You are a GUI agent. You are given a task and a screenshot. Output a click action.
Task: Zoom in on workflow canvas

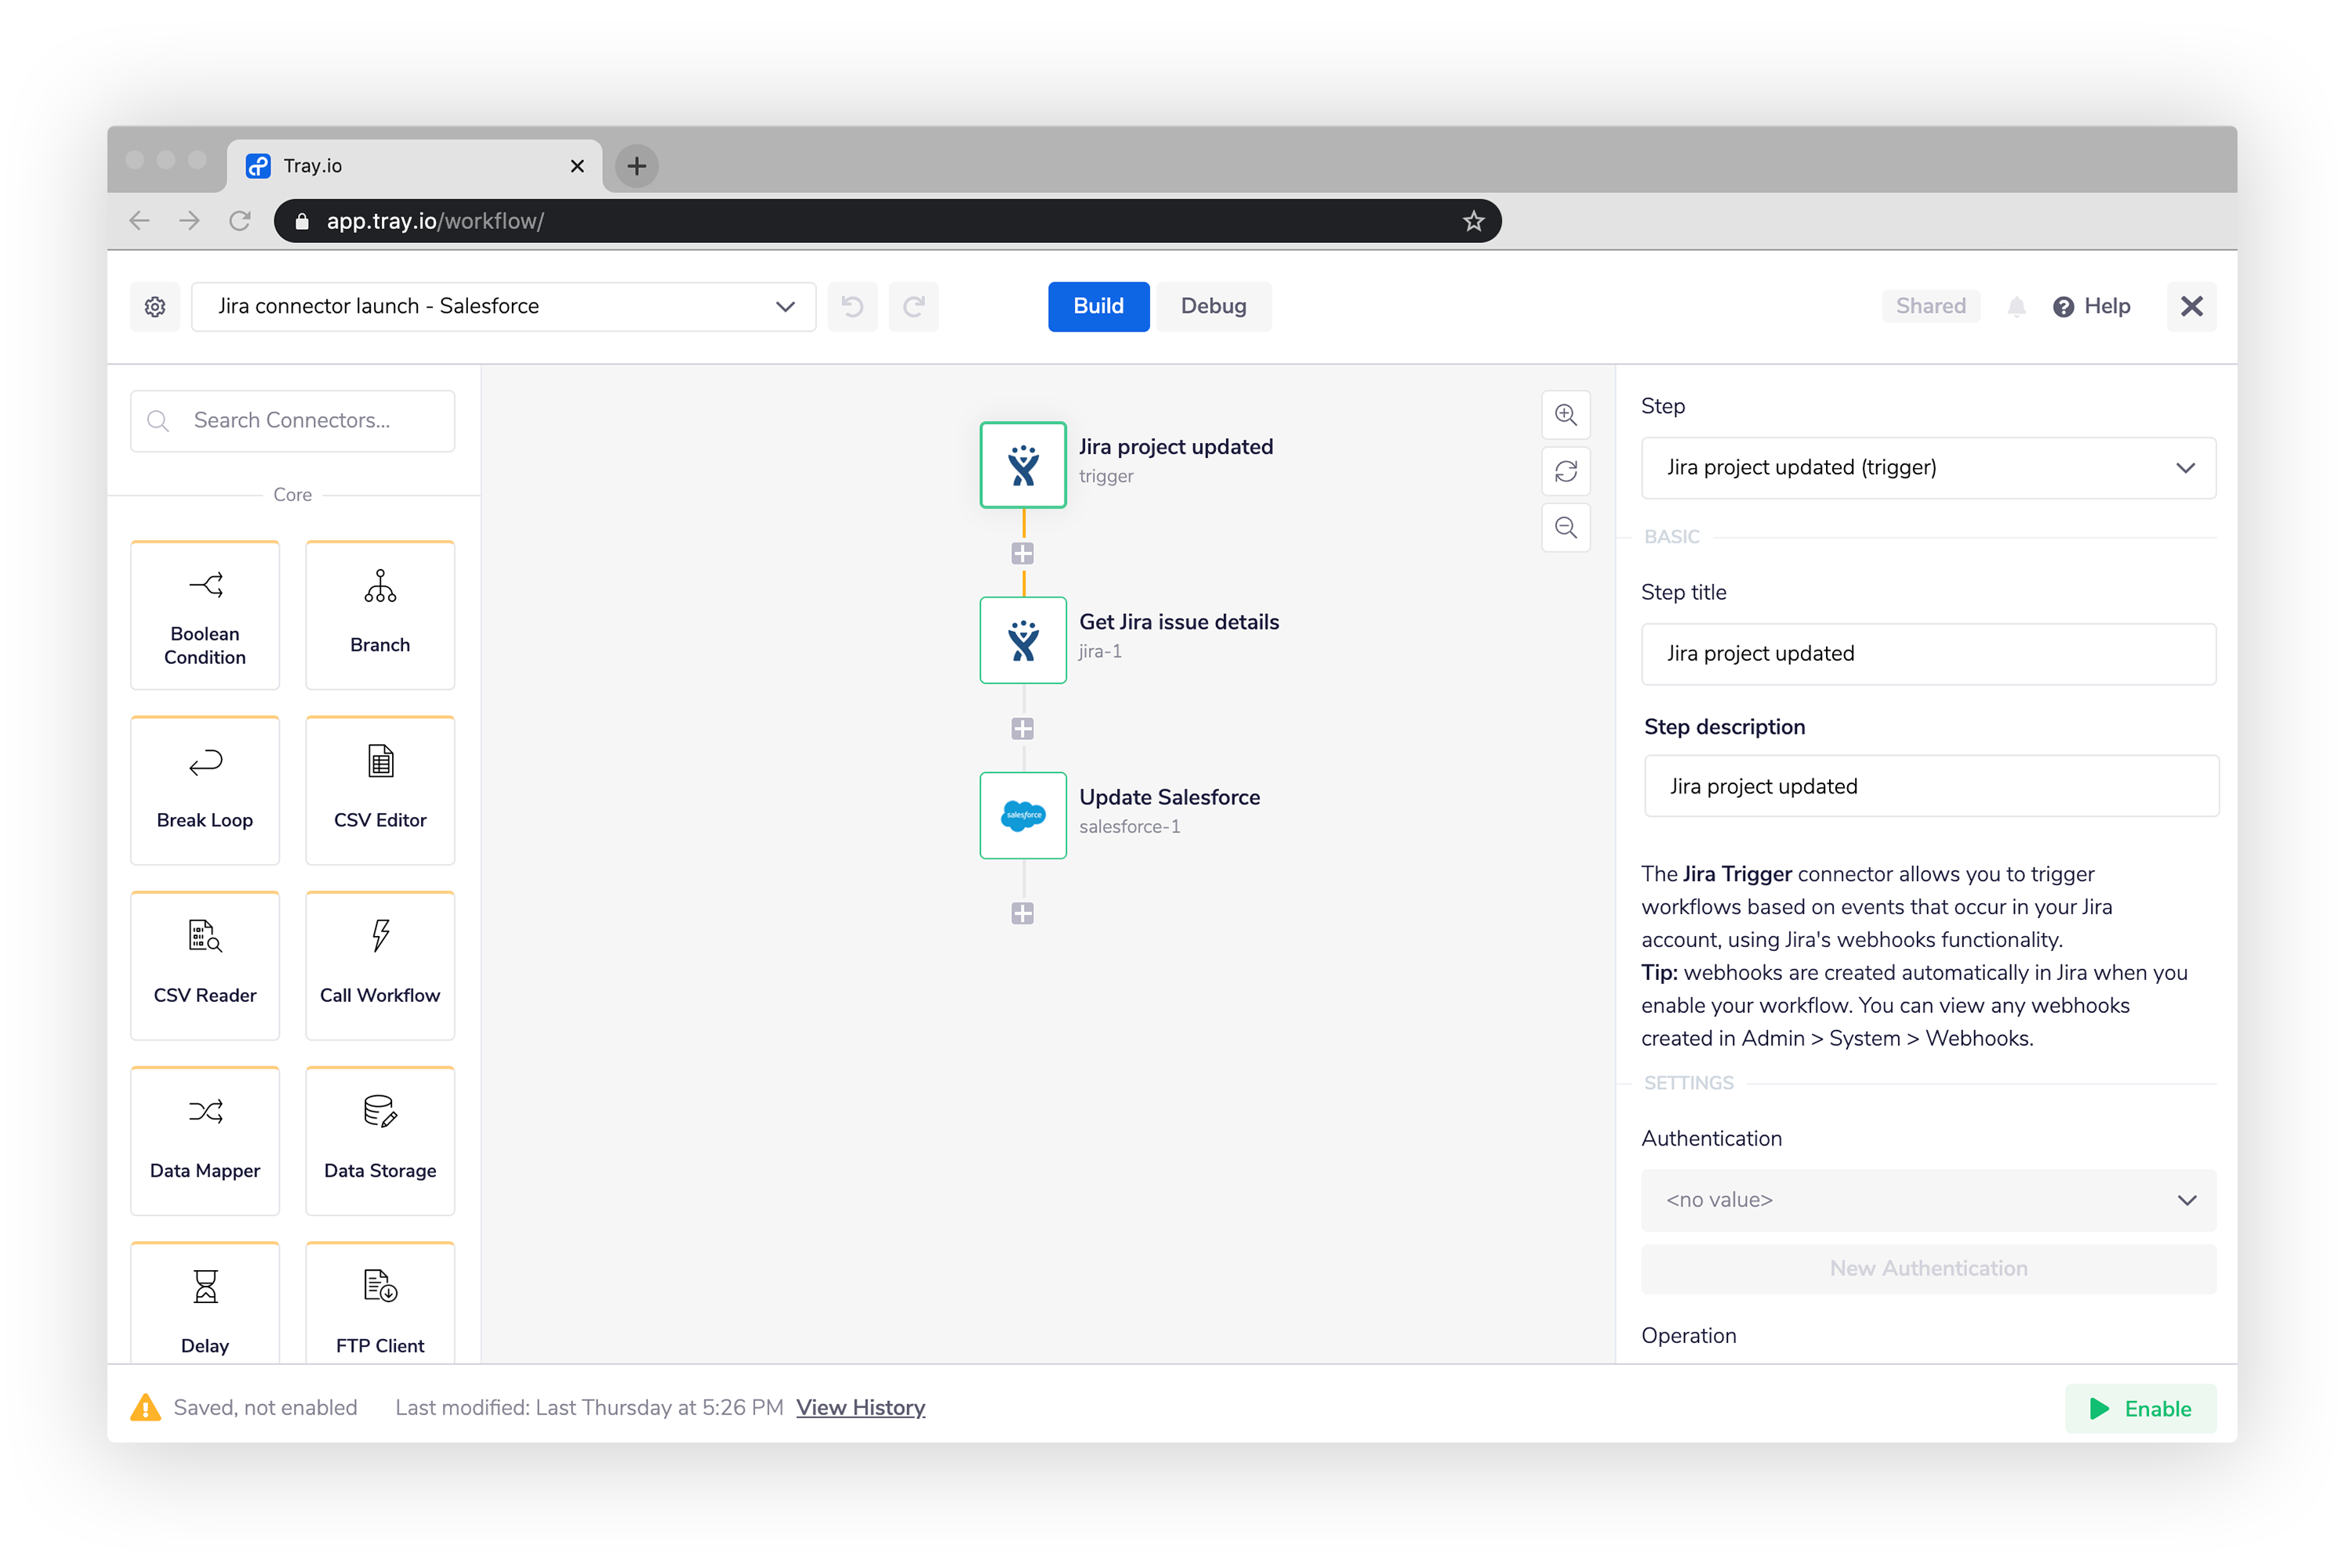(1565, 415)
